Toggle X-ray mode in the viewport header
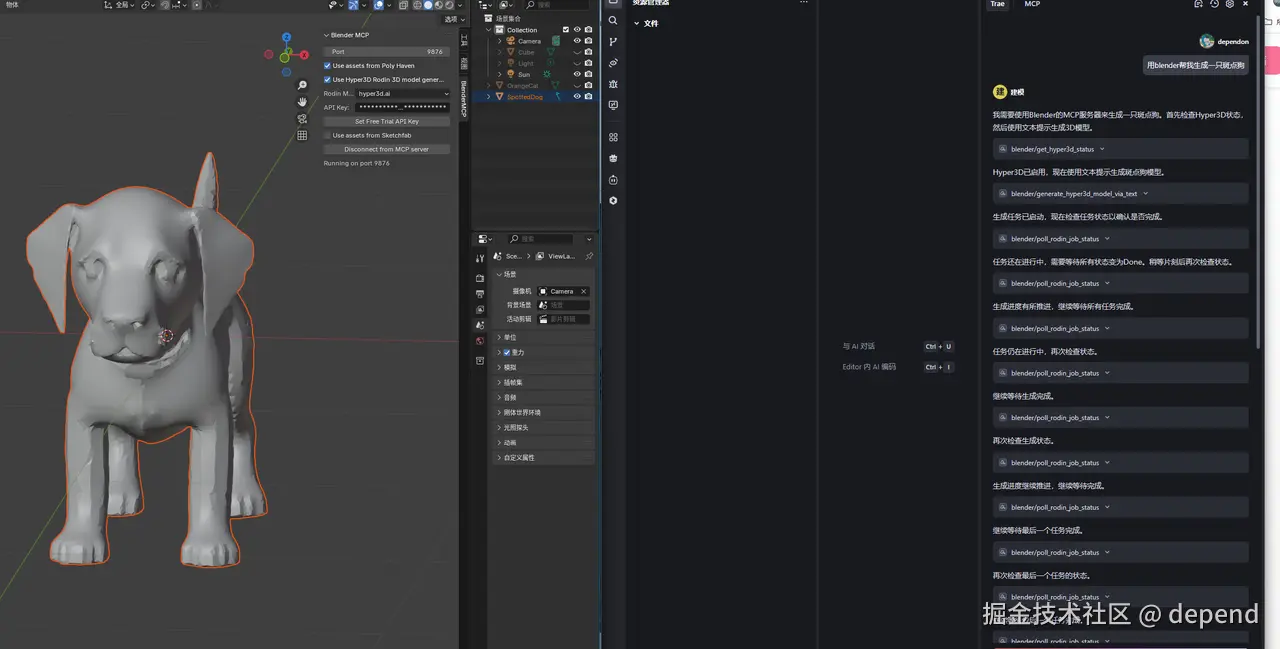This screenshot has width=1280, height=649. click(x=403, y=5)
